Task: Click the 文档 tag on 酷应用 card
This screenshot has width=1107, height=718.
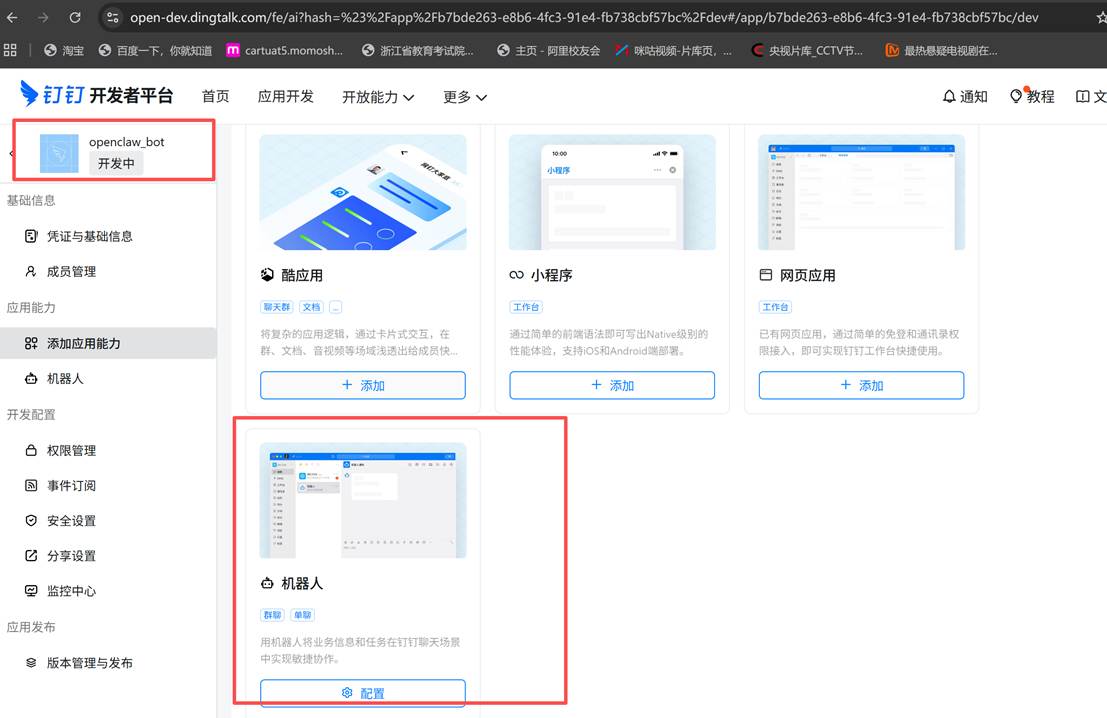Action: click(311, 307)
